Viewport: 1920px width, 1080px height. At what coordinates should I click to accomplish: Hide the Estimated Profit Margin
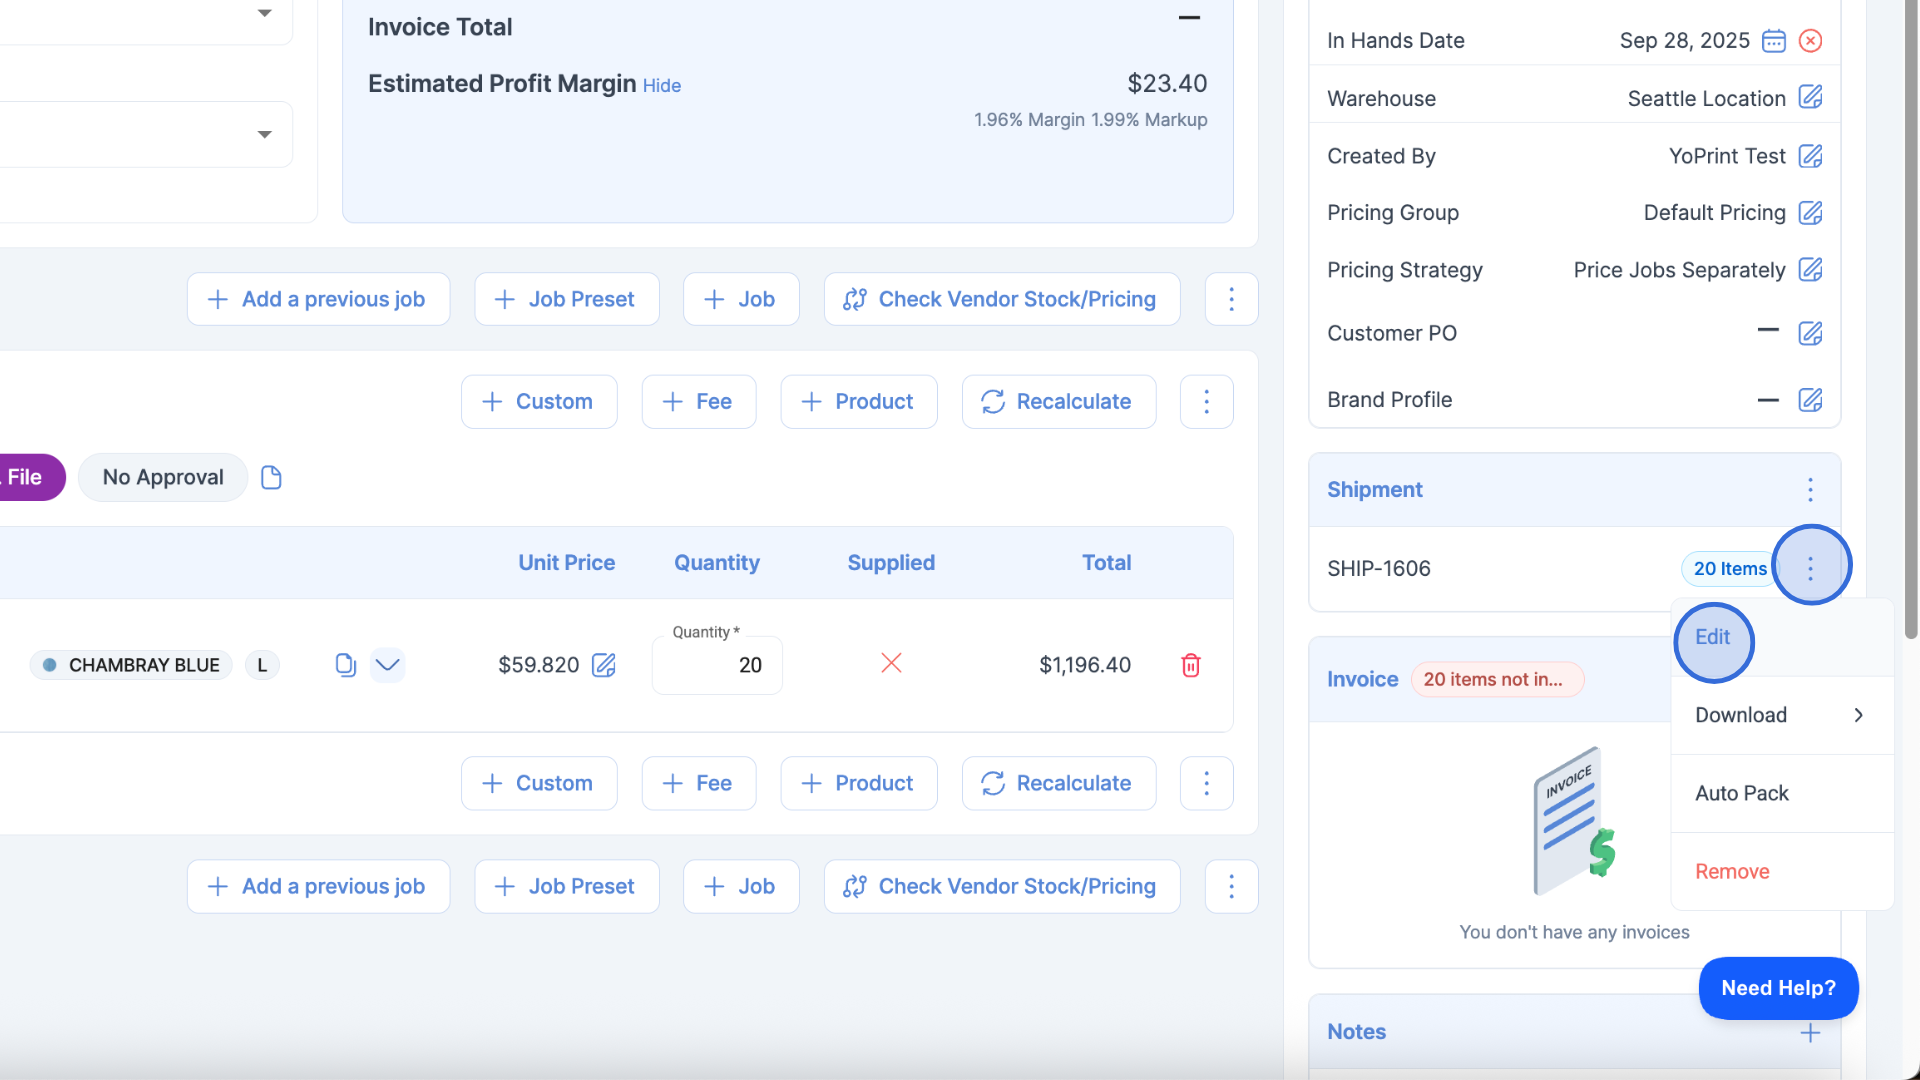click(x=661, y=86)
